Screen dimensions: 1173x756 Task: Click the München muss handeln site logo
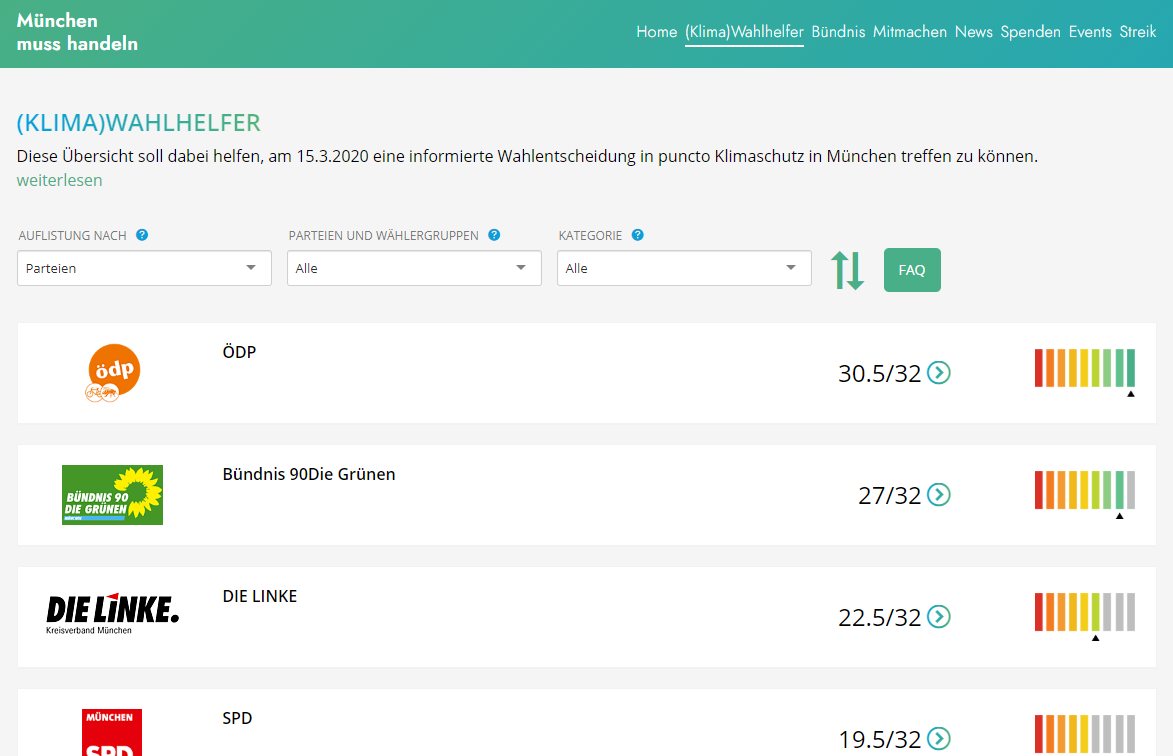pos(77,32)
